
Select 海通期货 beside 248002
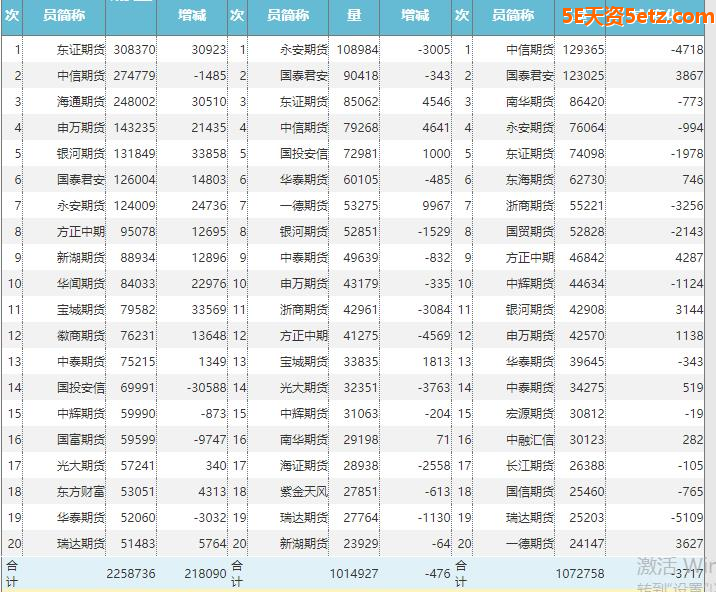[81, 101]
